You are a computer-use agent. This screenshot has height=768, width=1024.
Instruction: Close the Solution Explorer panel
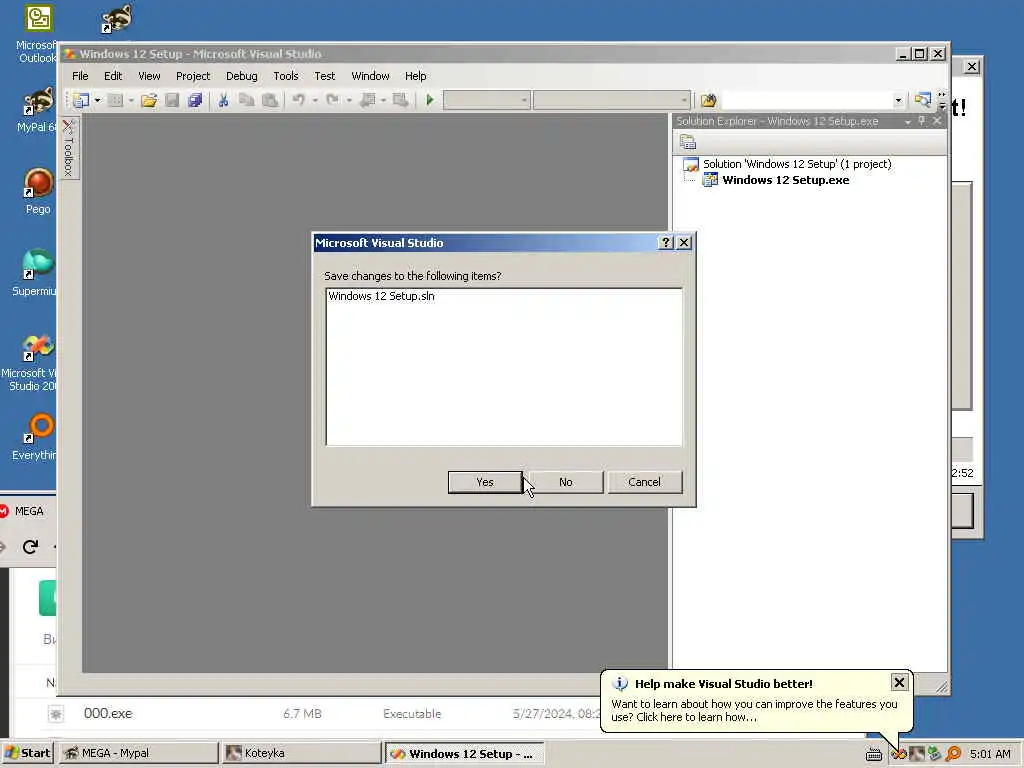click(936, 121)
